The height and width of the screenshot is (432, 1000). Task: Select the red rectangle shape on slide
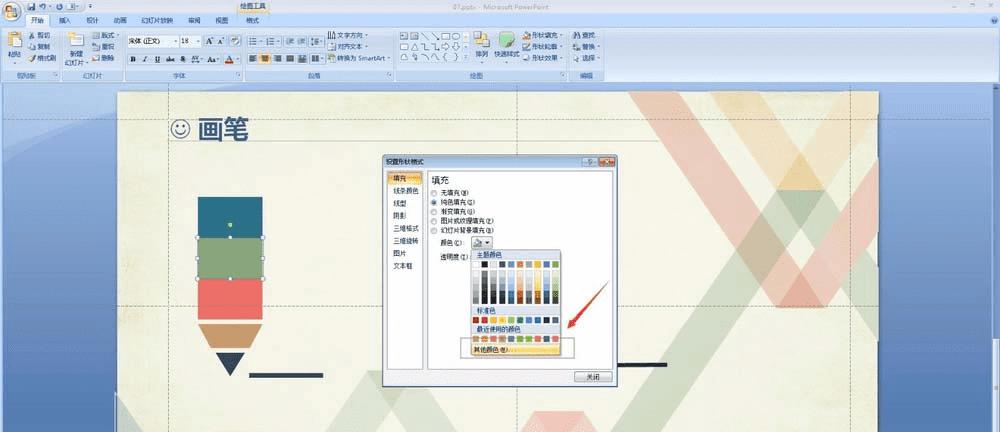230,299
